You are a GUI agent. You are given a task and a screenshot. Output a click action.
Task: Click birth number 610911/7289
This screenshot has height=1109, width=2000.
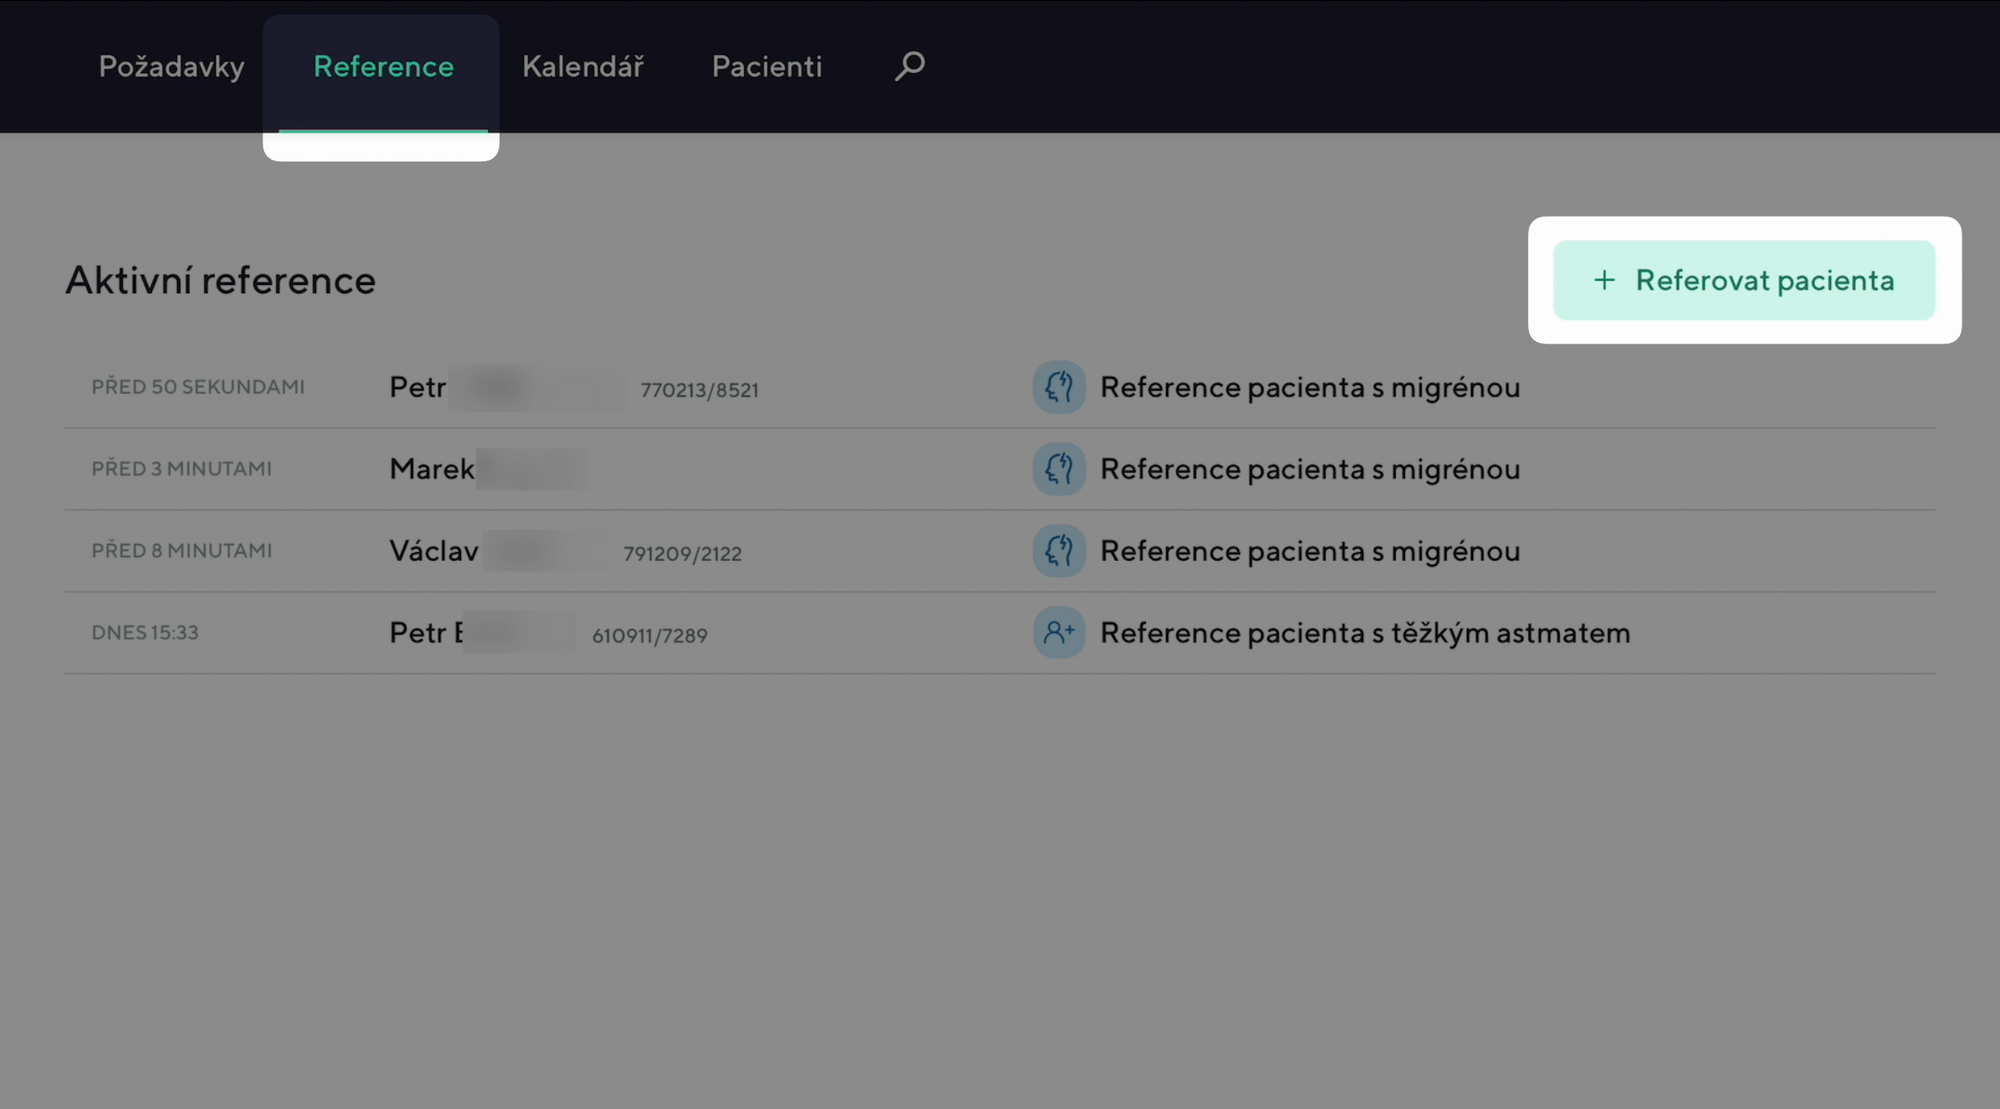pyautogui.click(x=649, y=636)
